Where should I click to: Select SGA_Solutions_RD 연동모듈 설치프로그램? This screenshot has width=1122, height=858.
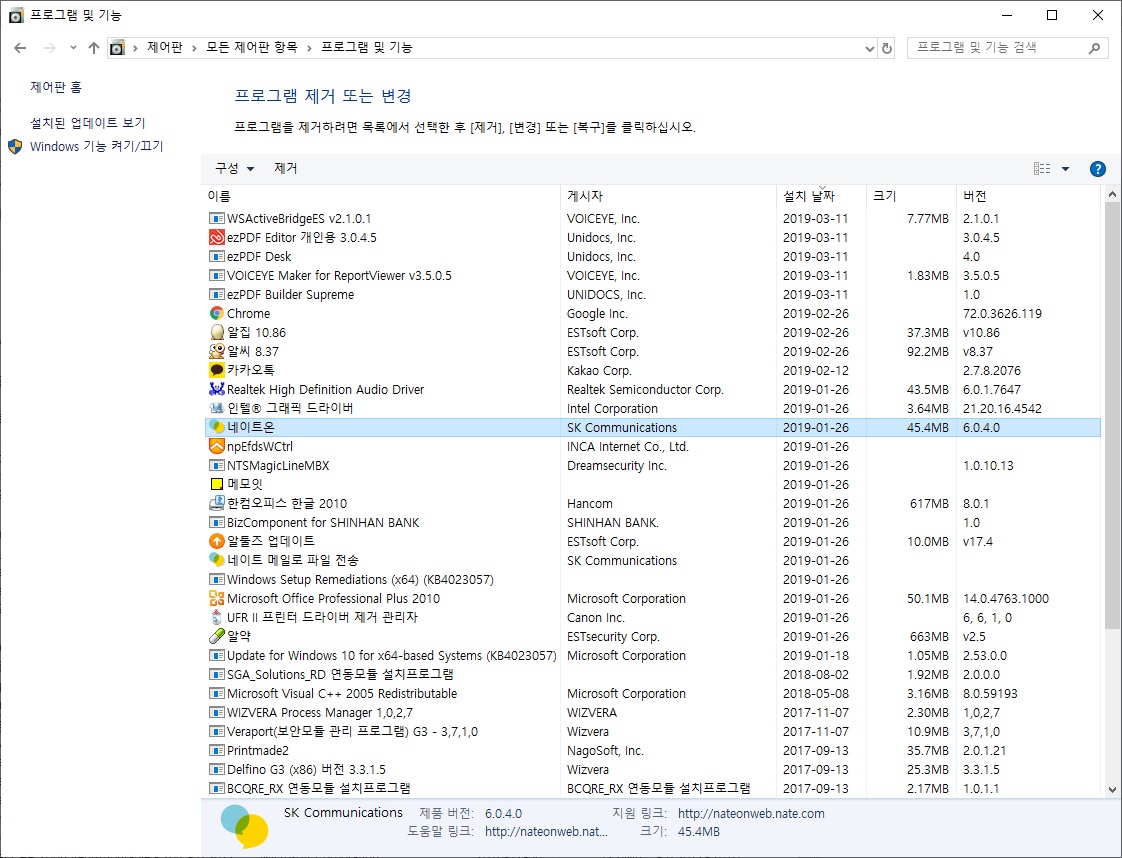[653, 675]
